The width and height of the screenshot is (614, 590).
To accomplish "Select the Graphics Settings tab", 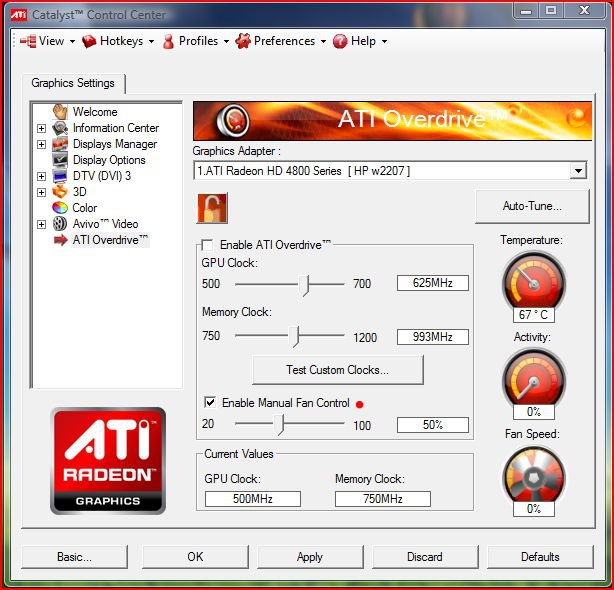I will click(73, 83).
